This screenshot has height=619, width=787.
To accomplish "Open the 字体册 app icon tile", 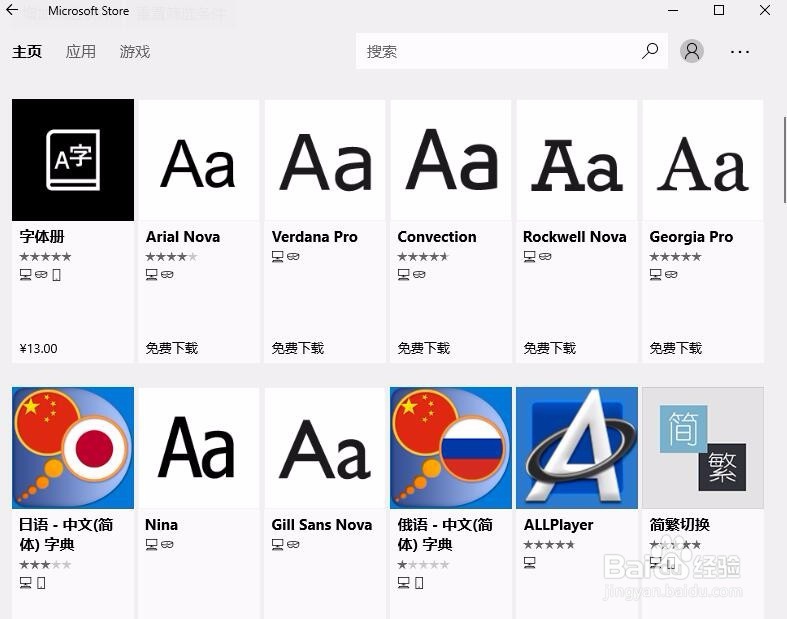I will point(73,160).
